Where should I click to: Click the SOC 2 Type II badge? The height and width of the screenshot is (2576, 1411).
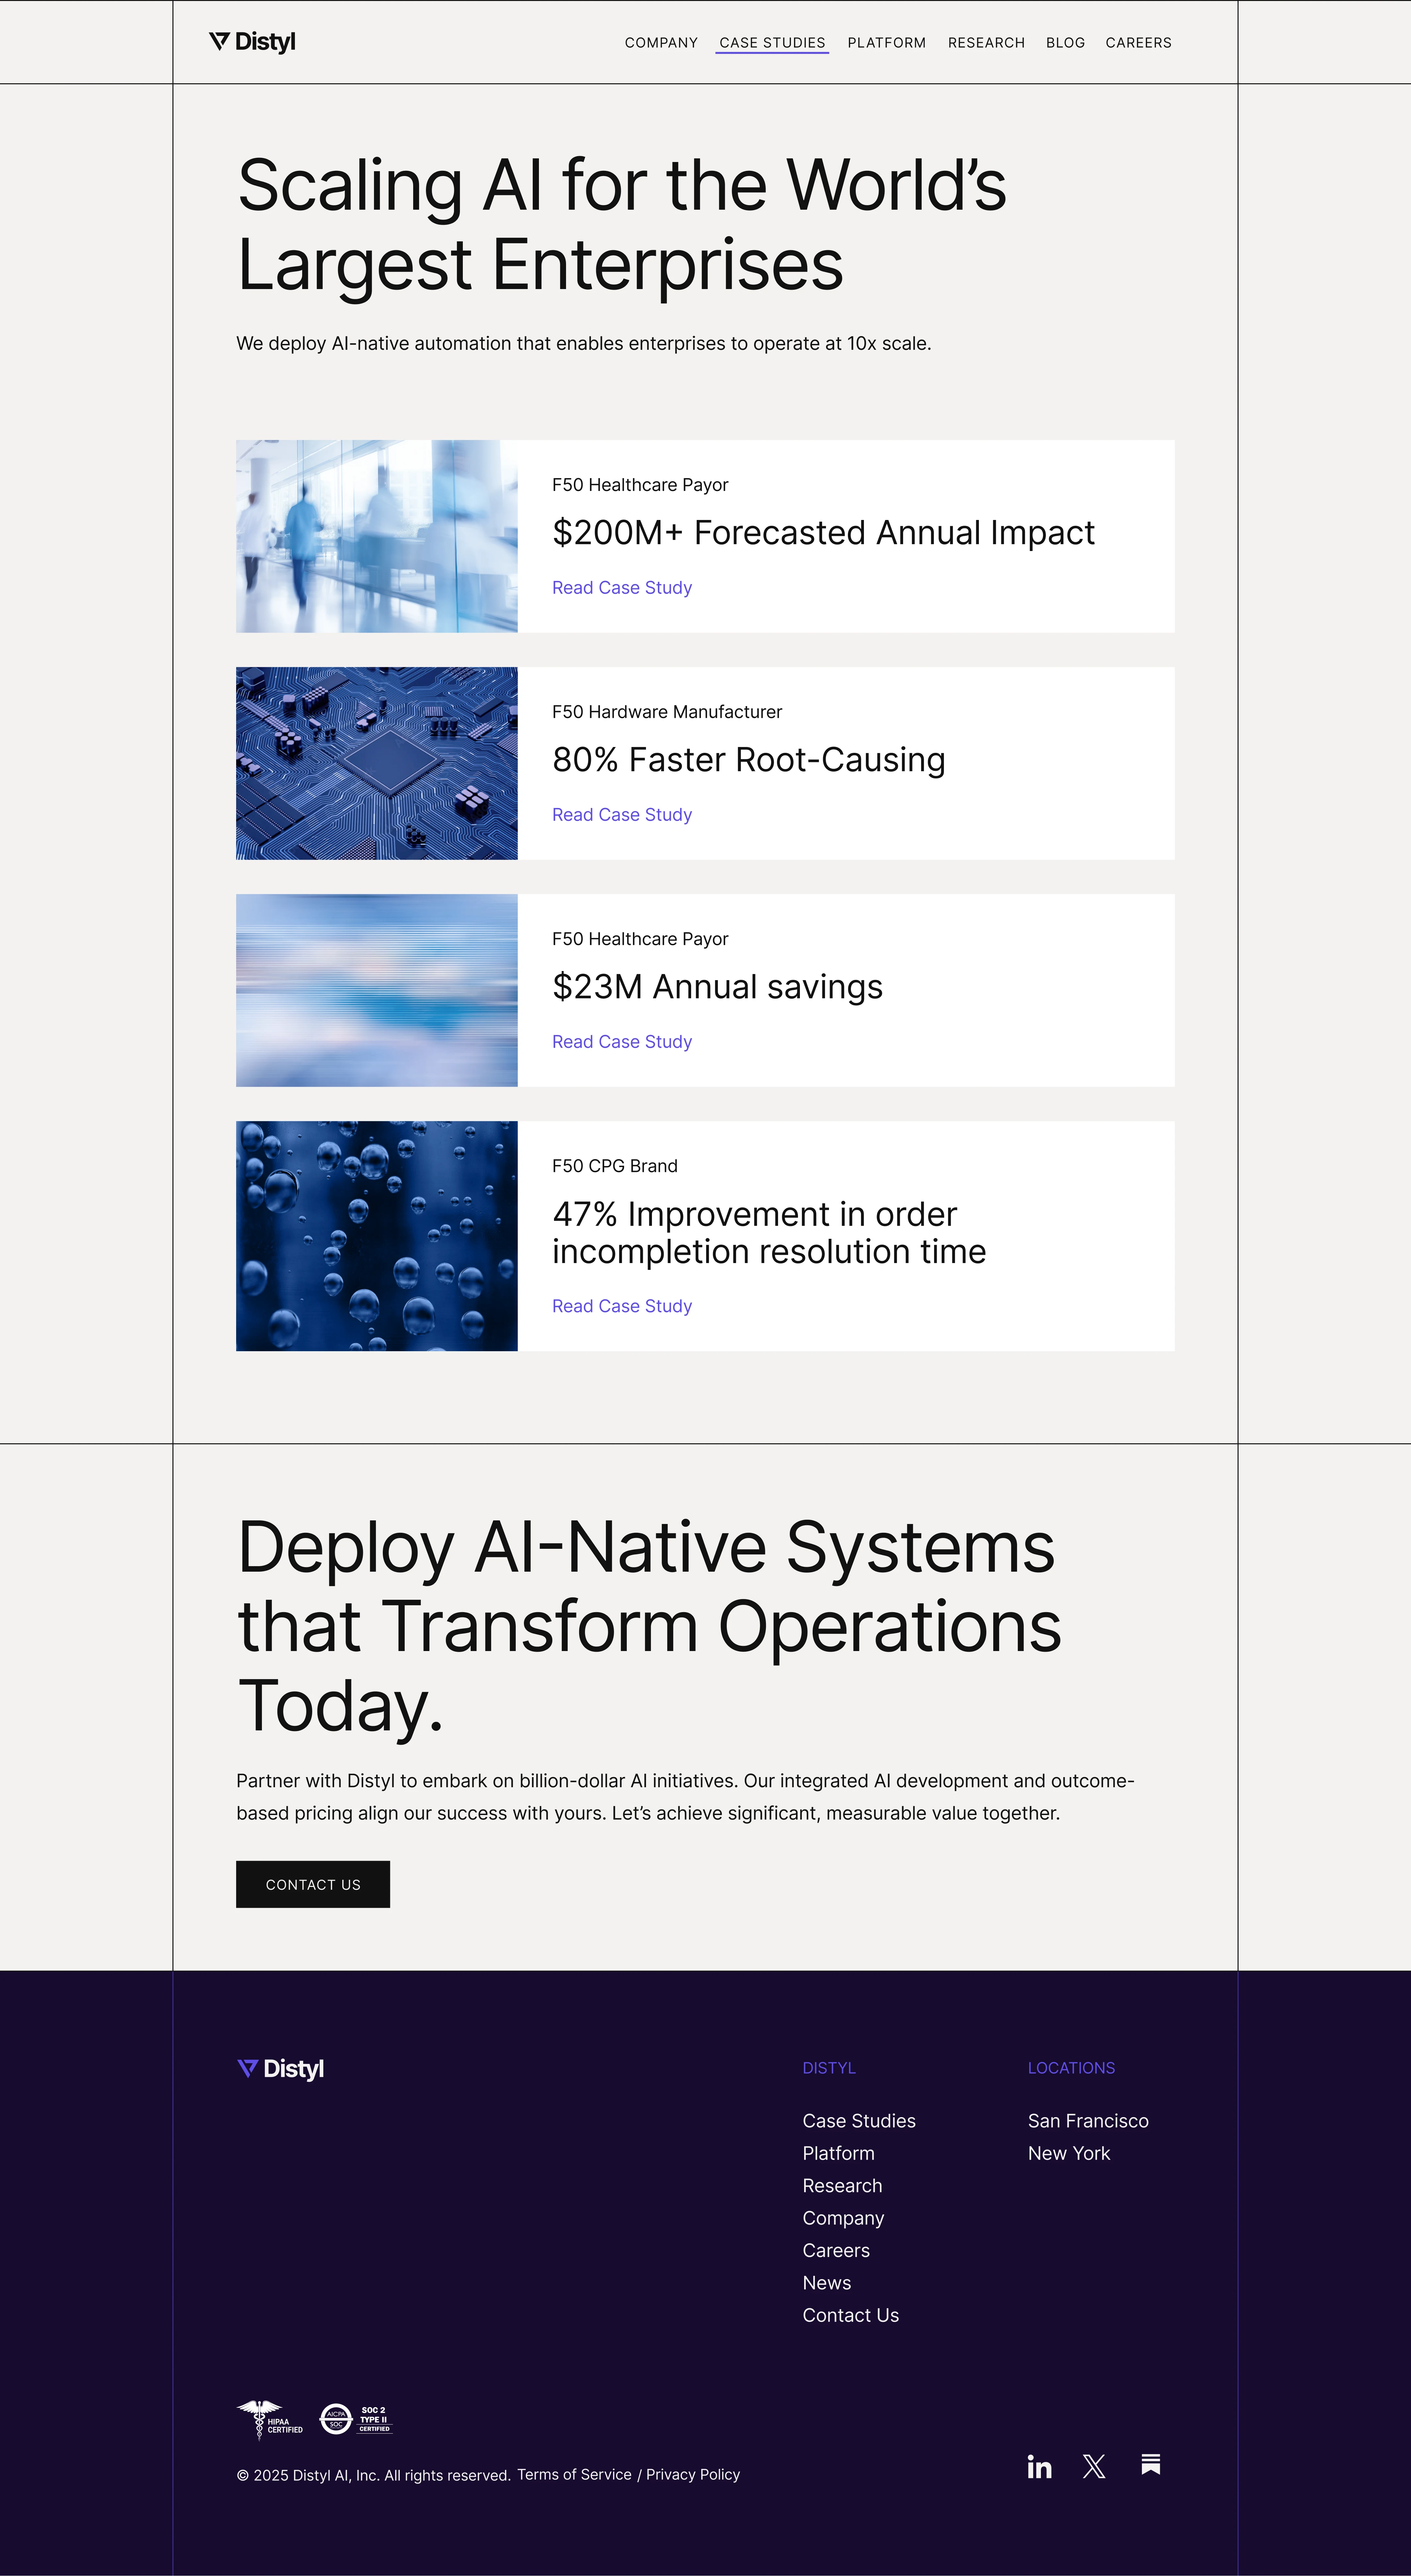click(x=356, y=2419)
